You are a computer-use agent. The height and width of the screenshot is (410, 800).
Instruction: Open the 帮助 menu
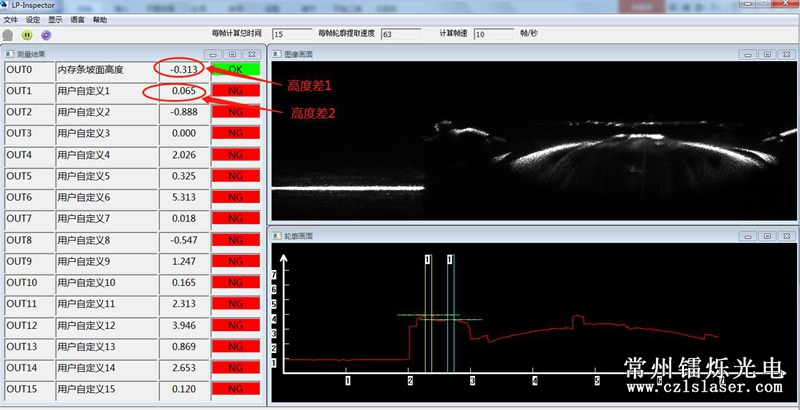[x=99, y=19]
